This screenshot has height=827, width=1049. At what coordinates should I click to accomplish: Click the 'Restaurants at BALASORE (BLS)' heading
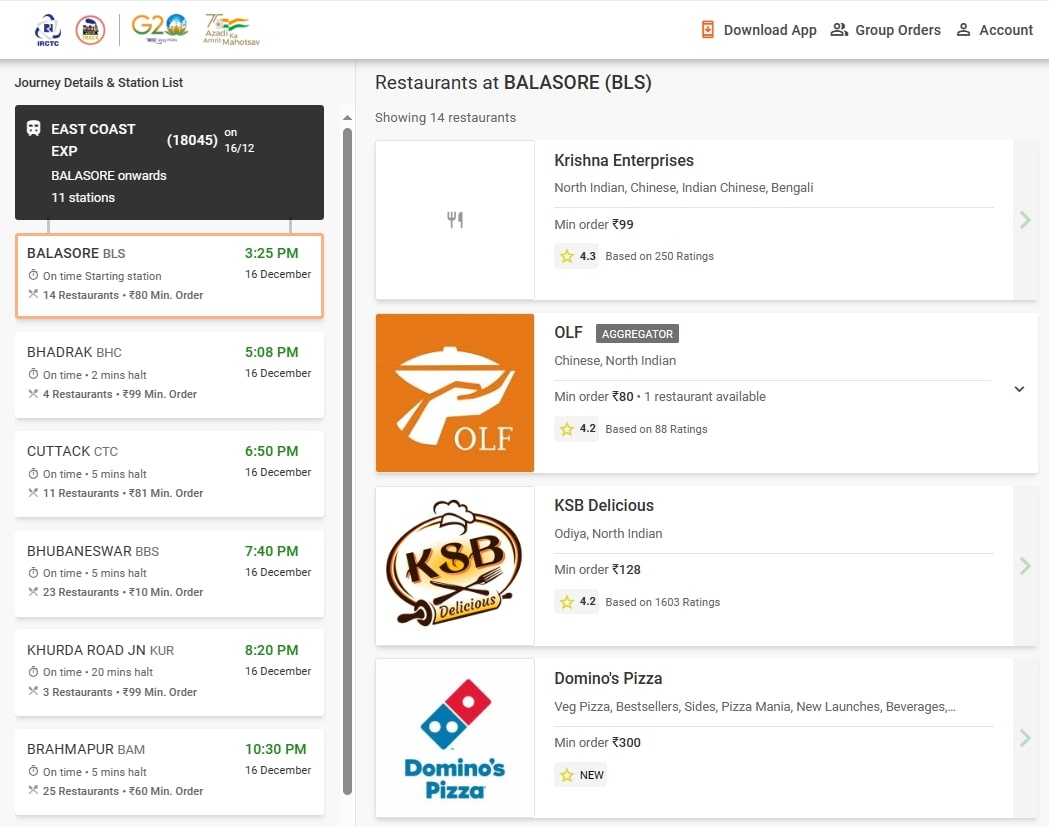coord(513,82)
